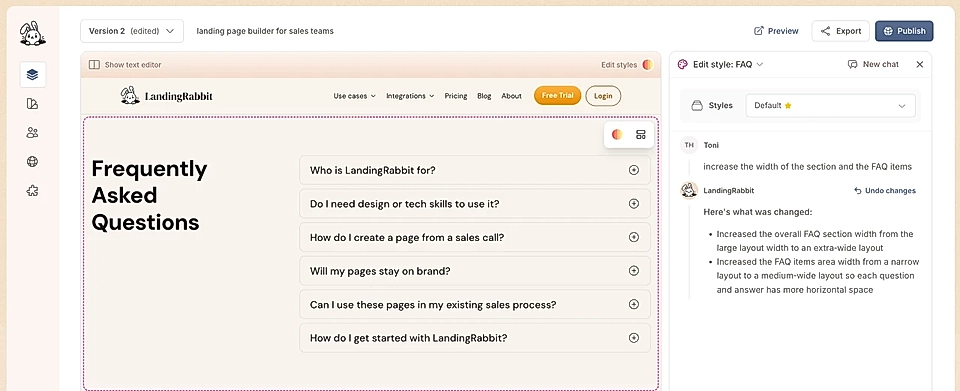Open the Blog nav link
The width and height of the screenshot is (960, 391).
pyautogui.click(x=484, y=96)
